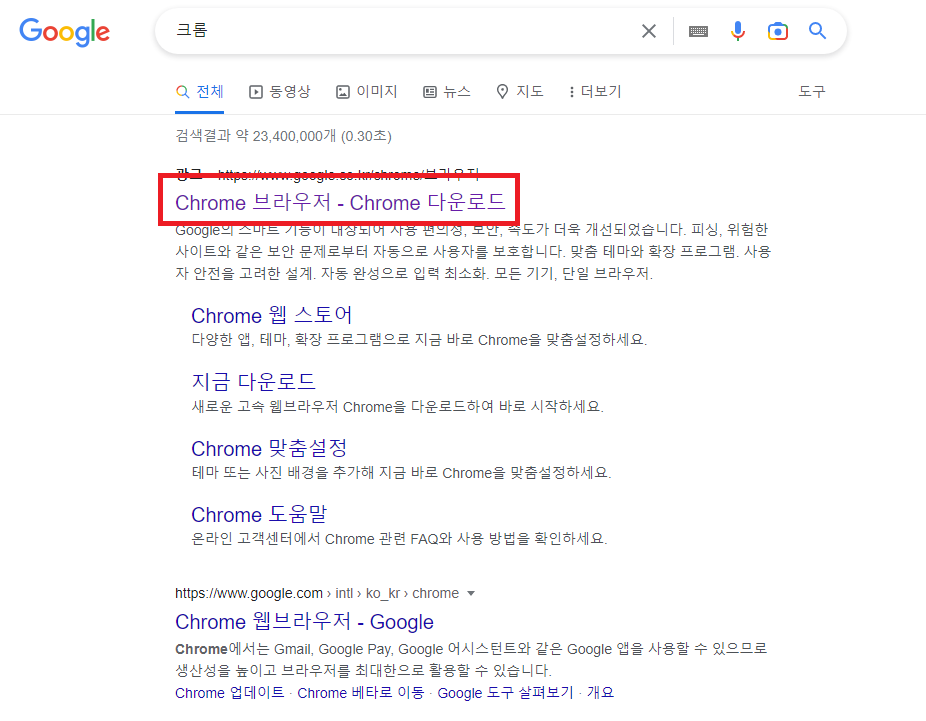Screen dimensions: 926x721
Task: Switch to the 동영상 tab
Action: coord(280,92)
